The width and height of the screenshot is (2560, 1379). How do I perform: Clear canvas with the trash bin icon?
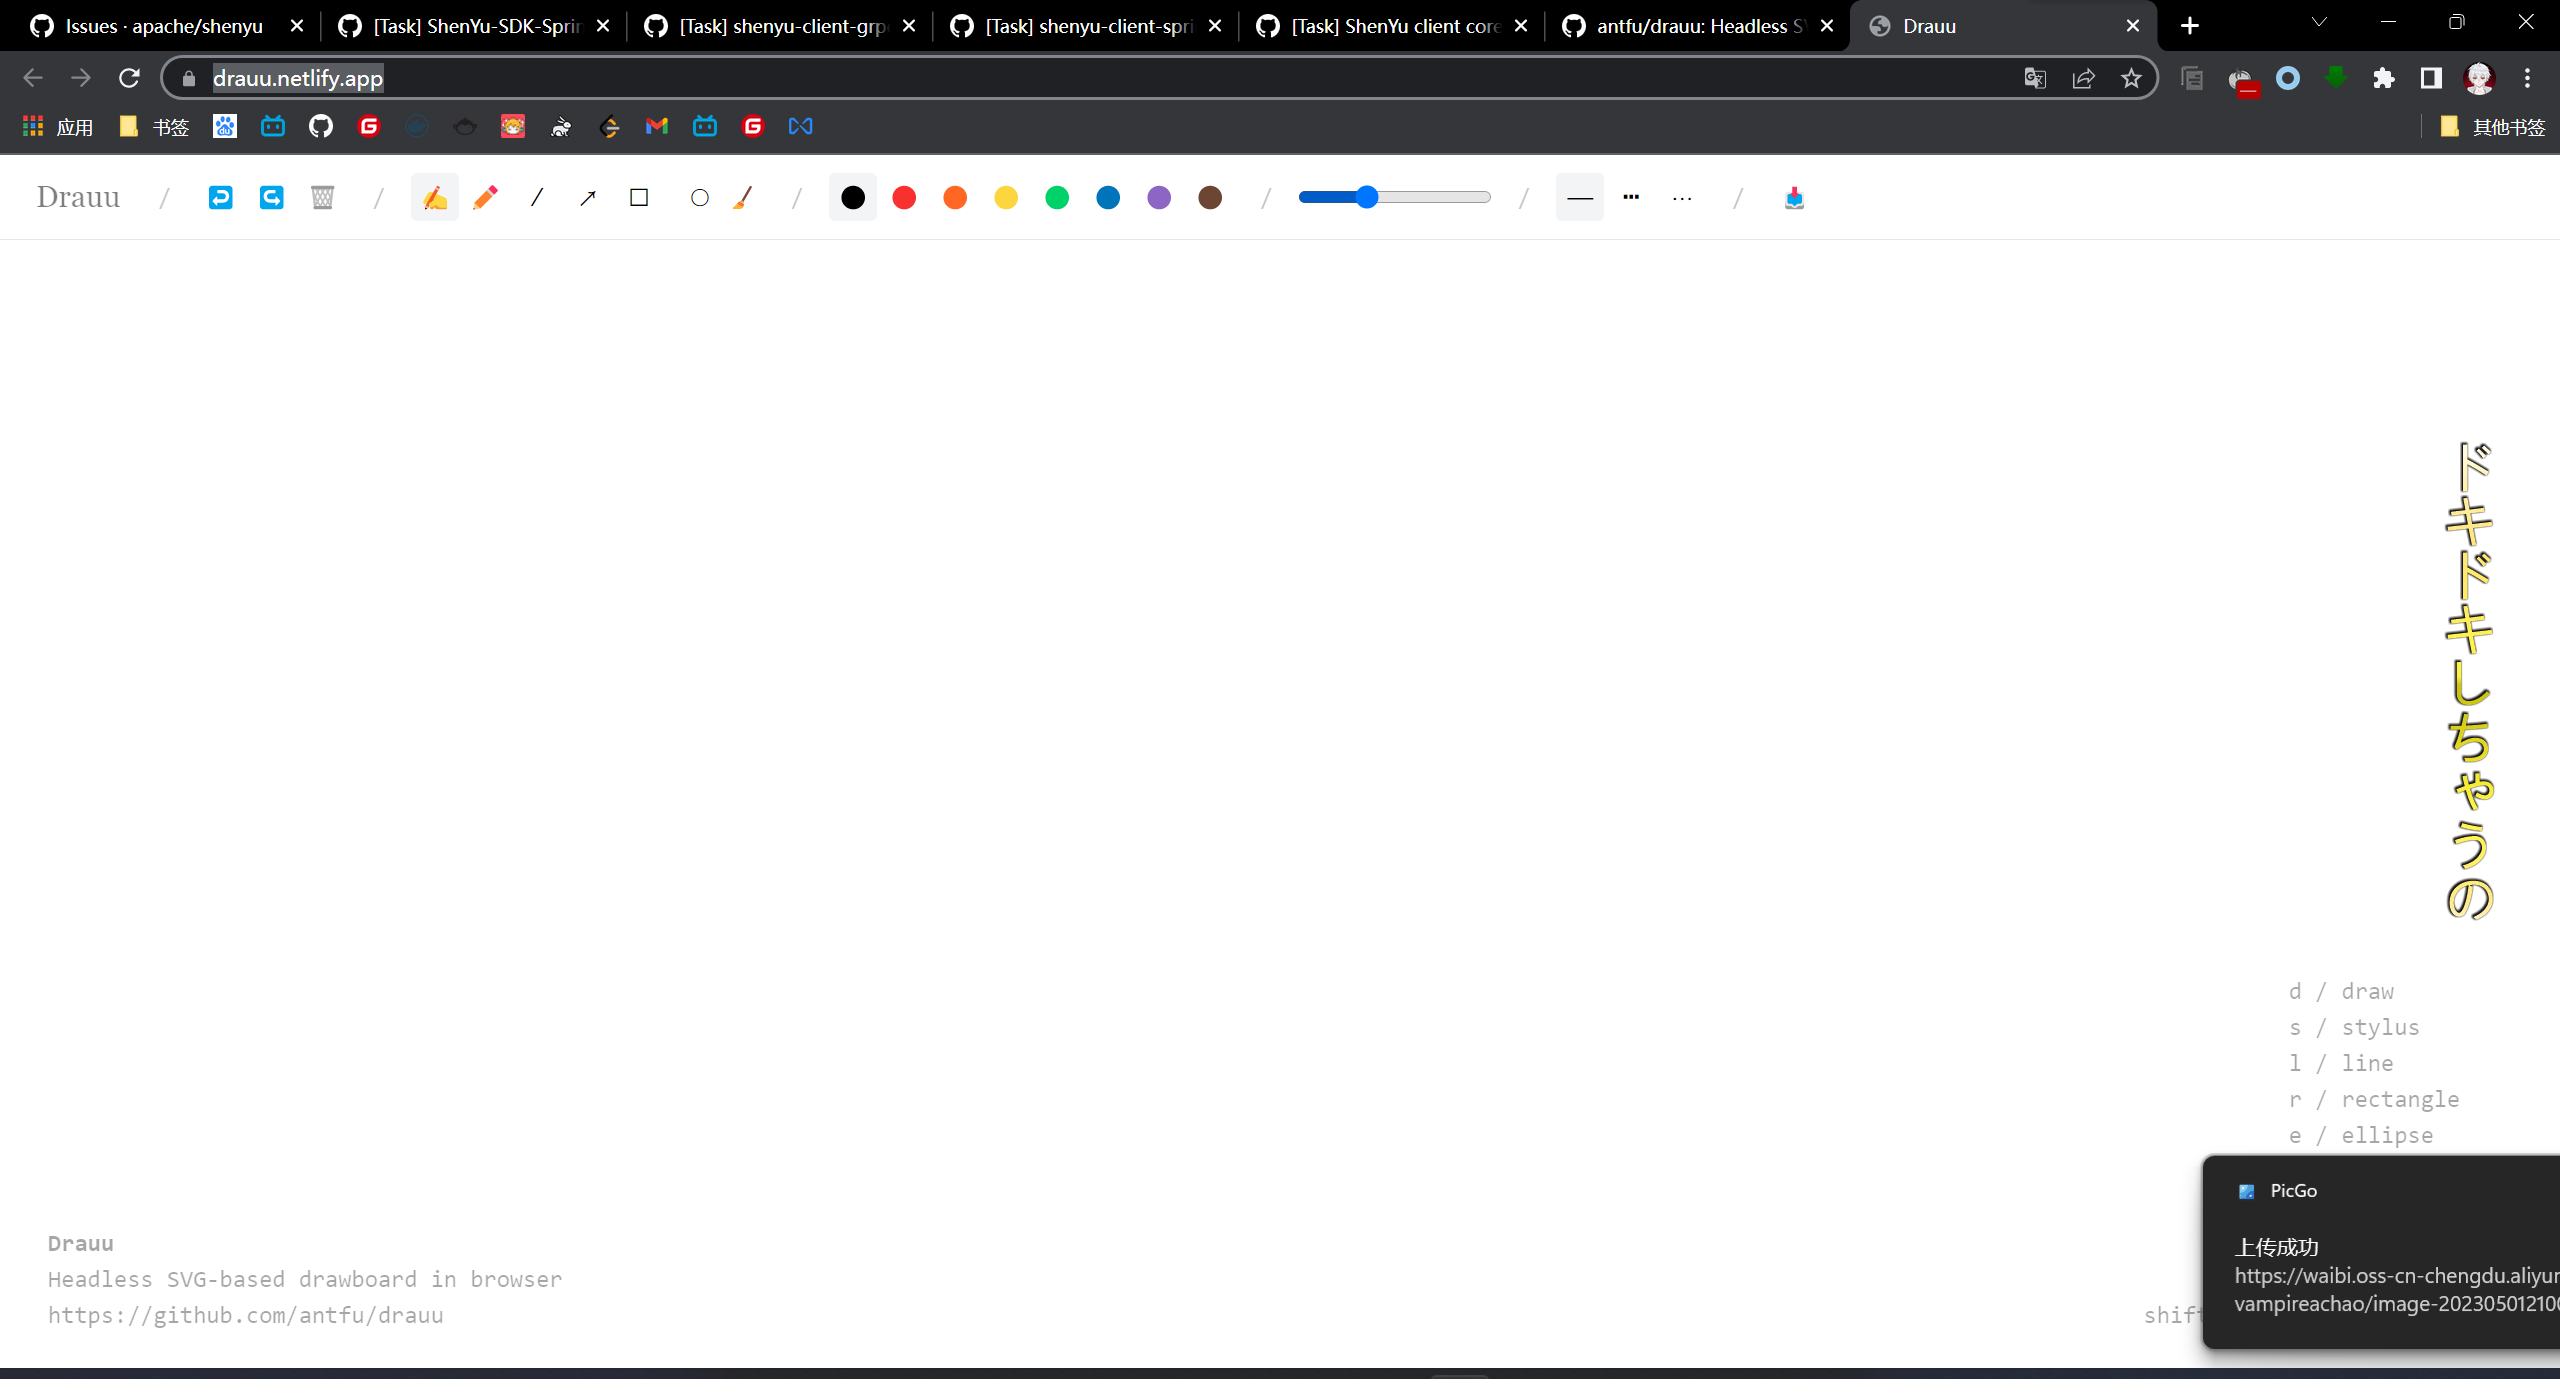pos(322,197)
